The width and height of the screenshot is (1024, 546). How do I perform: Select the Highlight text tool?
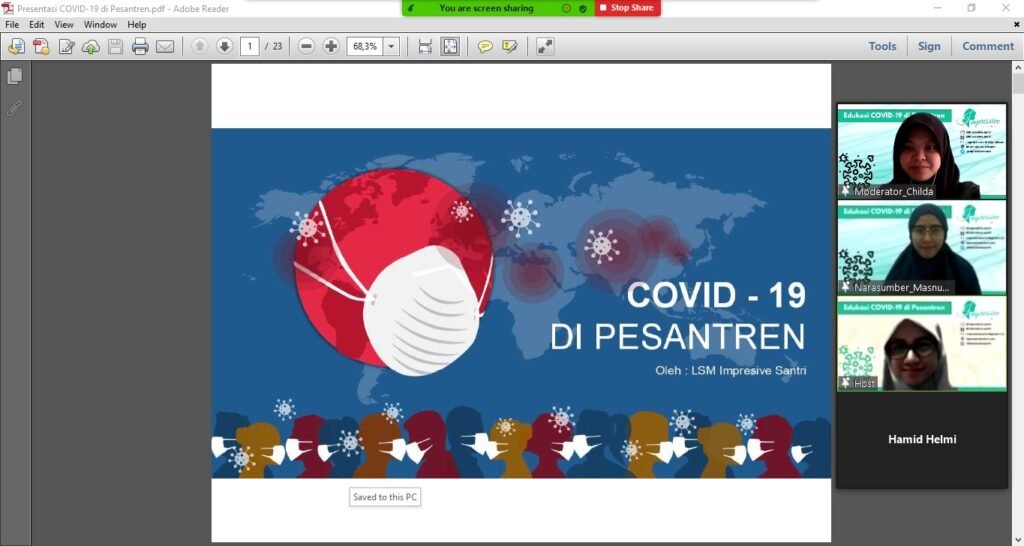(x=510, y=46)
